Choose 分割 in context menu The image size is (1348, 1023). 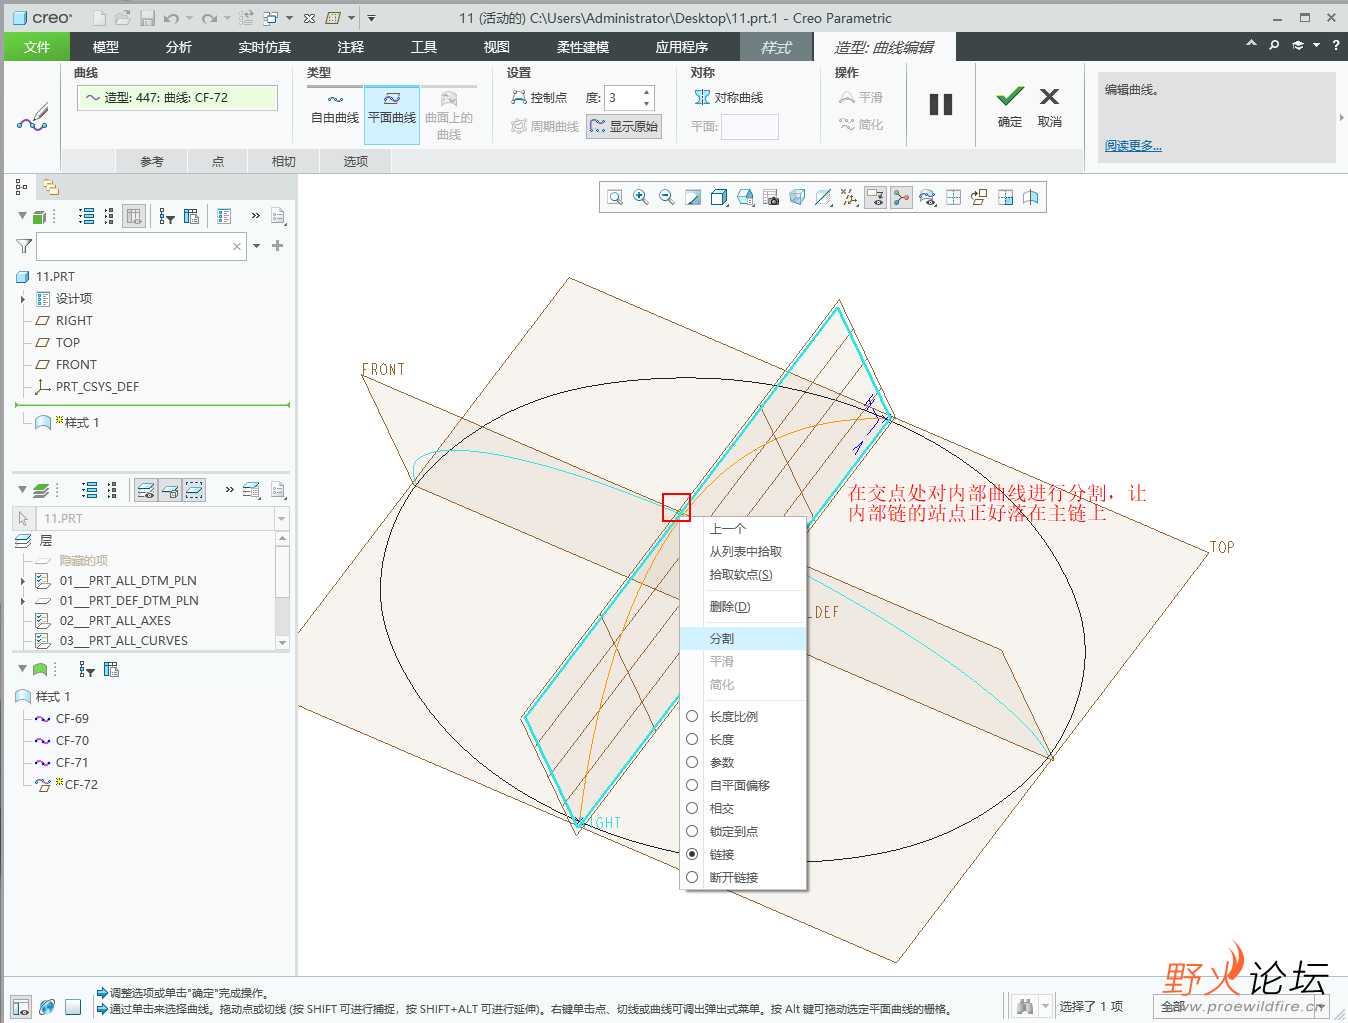coord(742,638)
